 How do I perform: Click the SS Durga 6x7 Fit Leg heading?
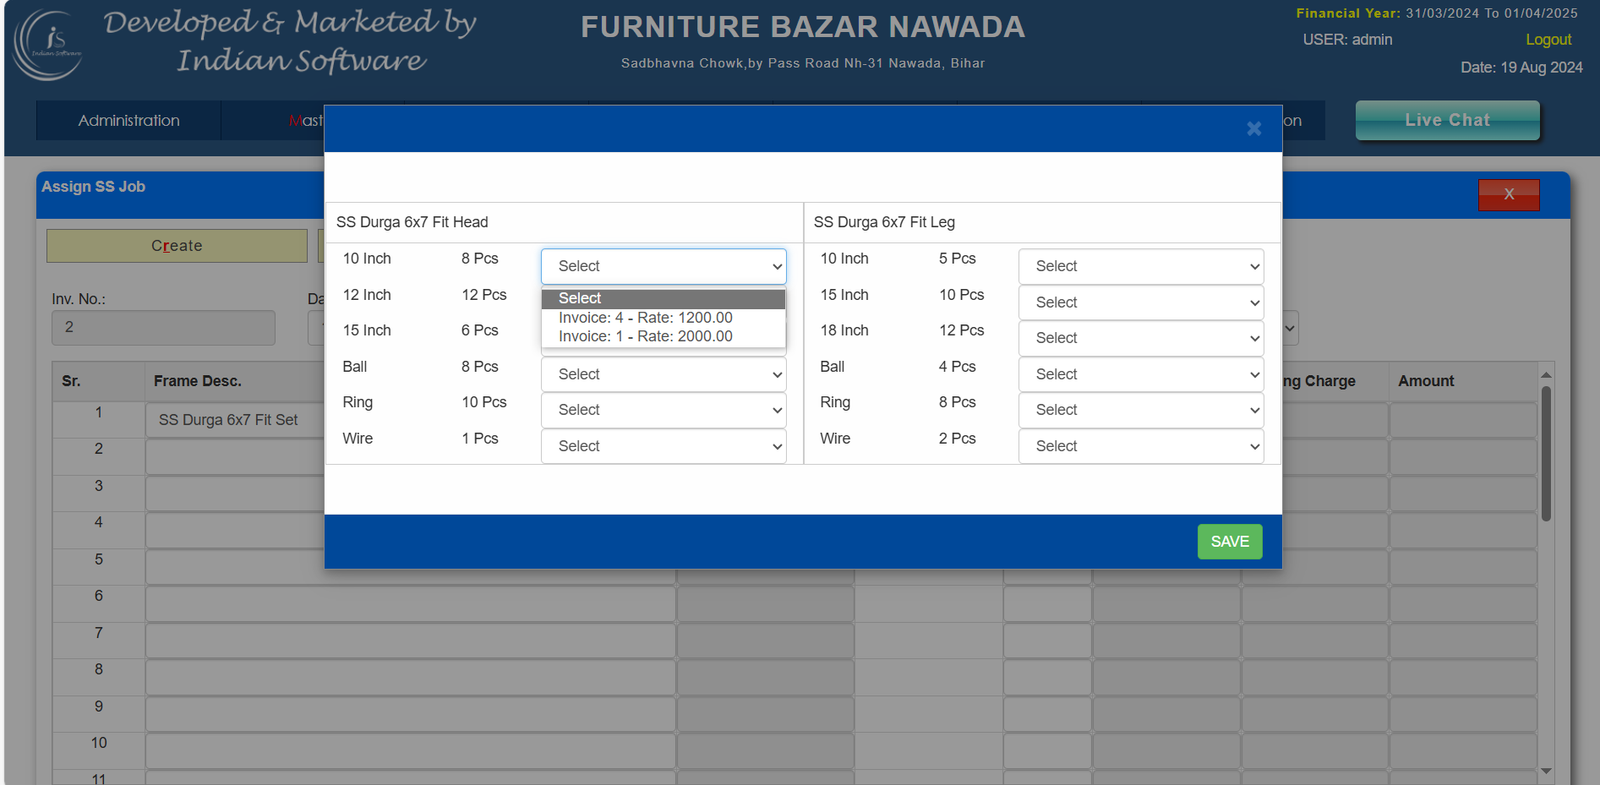pyautogui.click(x=884, y=222)
